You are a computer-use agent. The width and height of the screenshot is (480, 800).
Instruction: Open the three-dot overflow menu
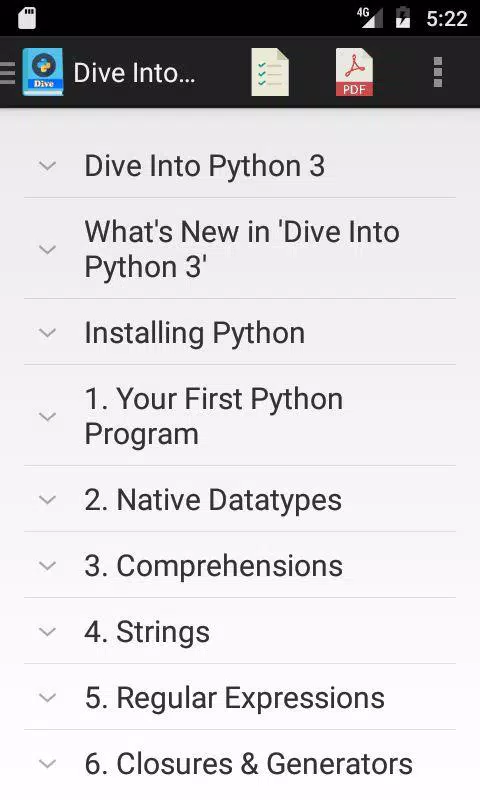438,72
